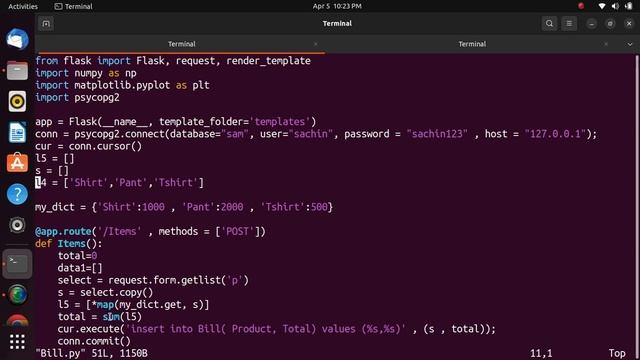Open network status in system tray

(x=602, y=6)
